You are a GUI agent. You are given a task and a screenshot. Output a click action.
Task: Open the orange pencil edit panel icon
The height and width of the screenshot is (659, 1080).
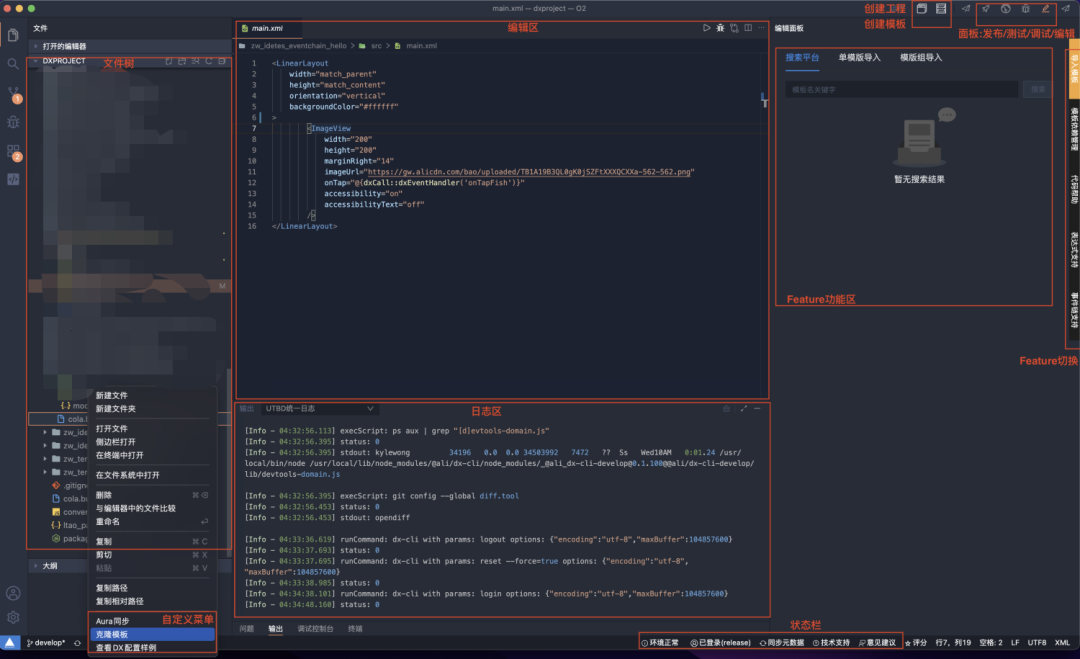[1046, 9]
